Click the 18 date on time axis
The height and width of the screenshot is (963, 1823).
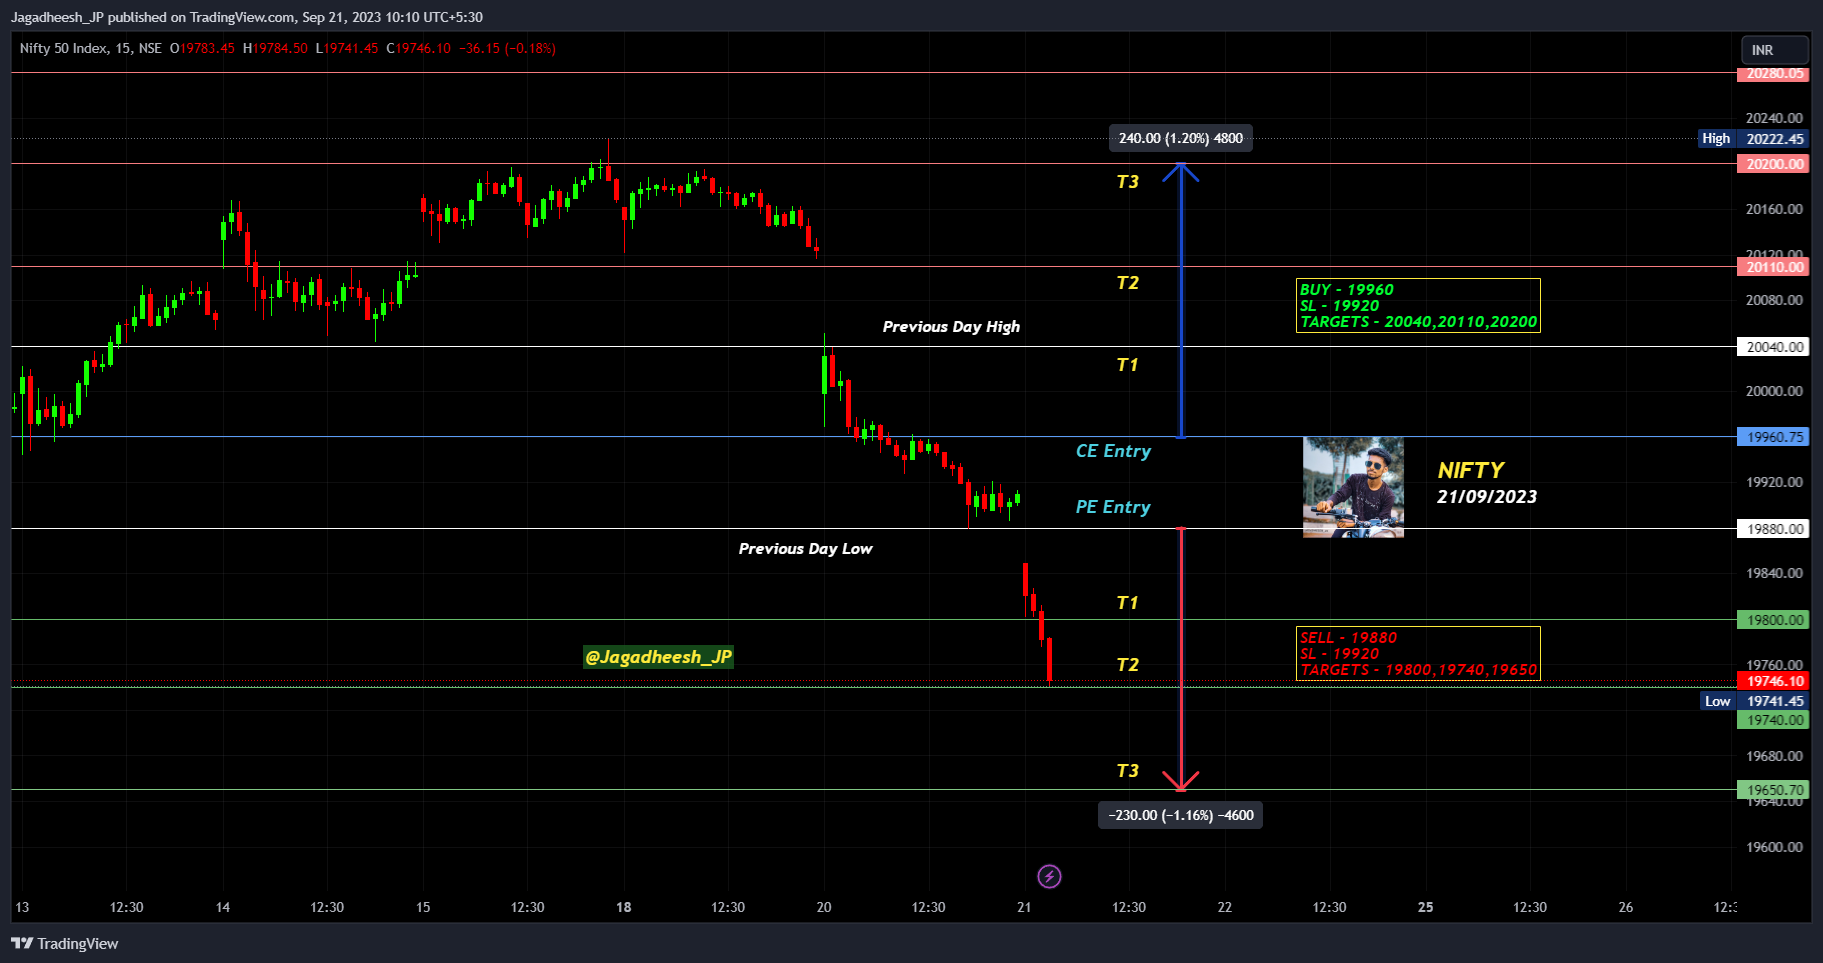click(624, 907)
